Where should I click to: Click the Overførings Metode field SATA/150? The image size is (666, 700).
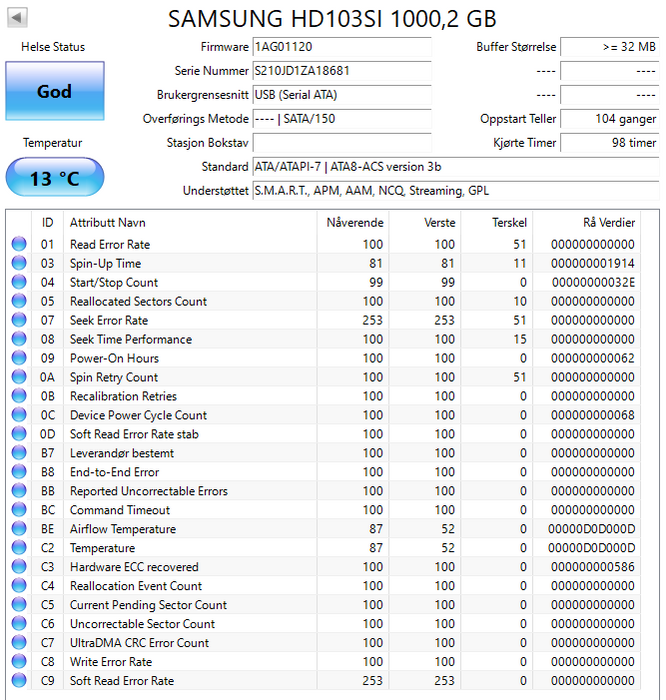(342, 119)
